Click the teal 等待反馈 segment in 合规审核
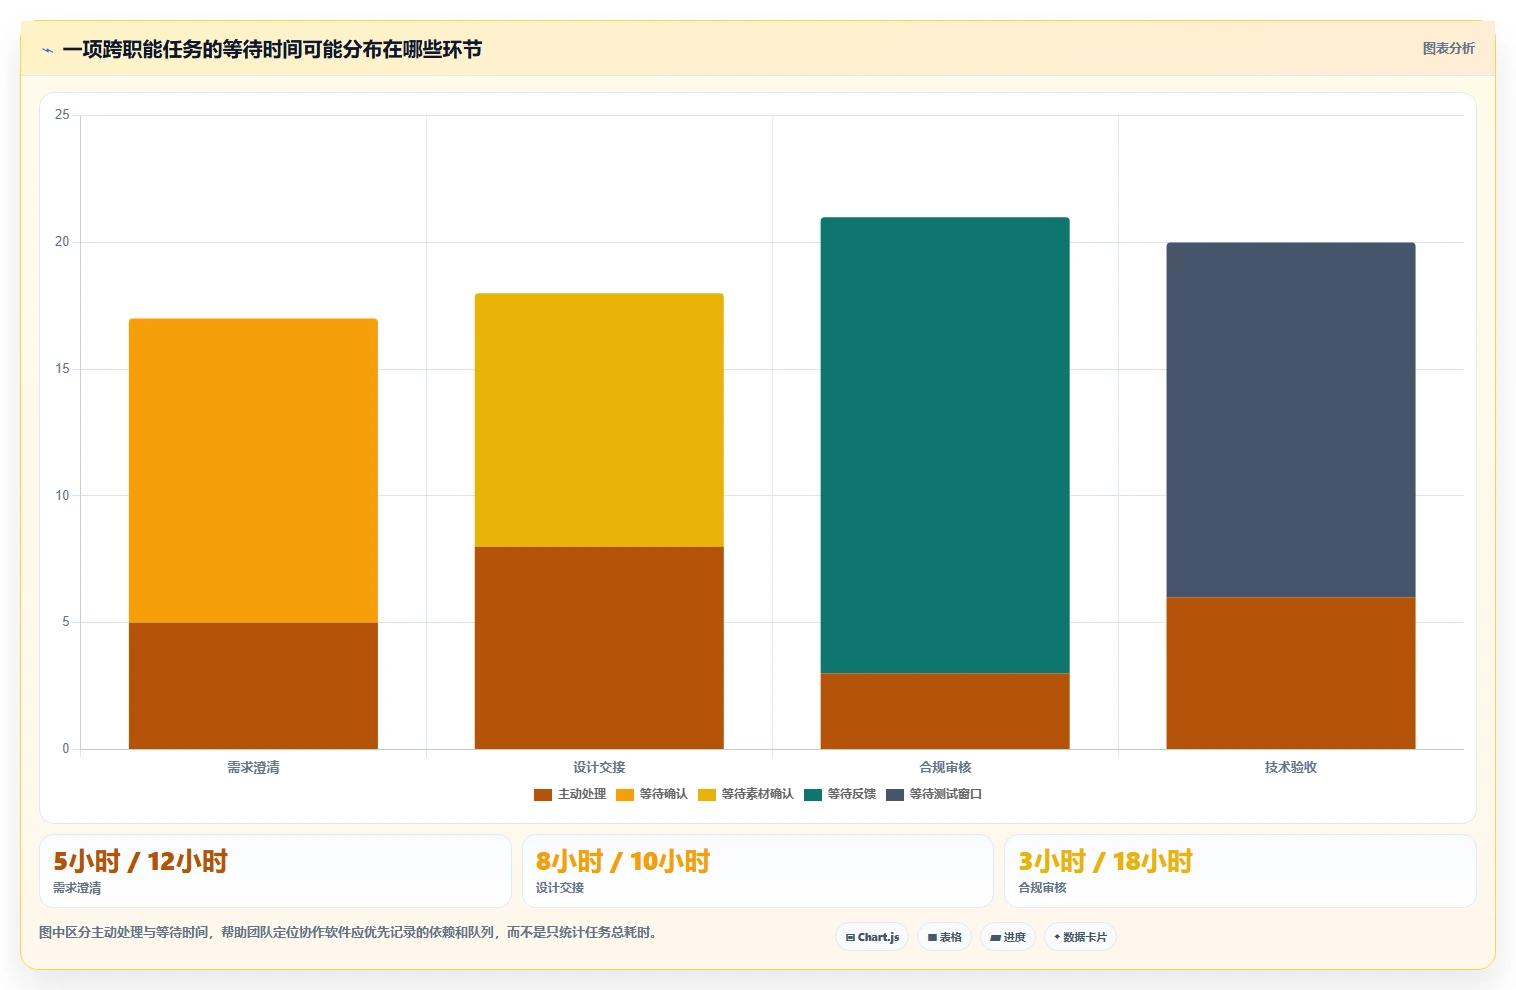The height and width of the screenshot is (990, 1516). pyautogui.click(x=945, y=445)
